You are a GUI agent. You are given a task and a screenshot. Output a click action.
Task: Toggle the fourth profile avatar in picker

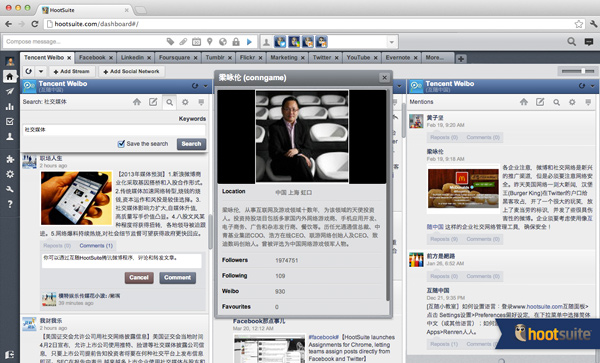coord(321,42)
